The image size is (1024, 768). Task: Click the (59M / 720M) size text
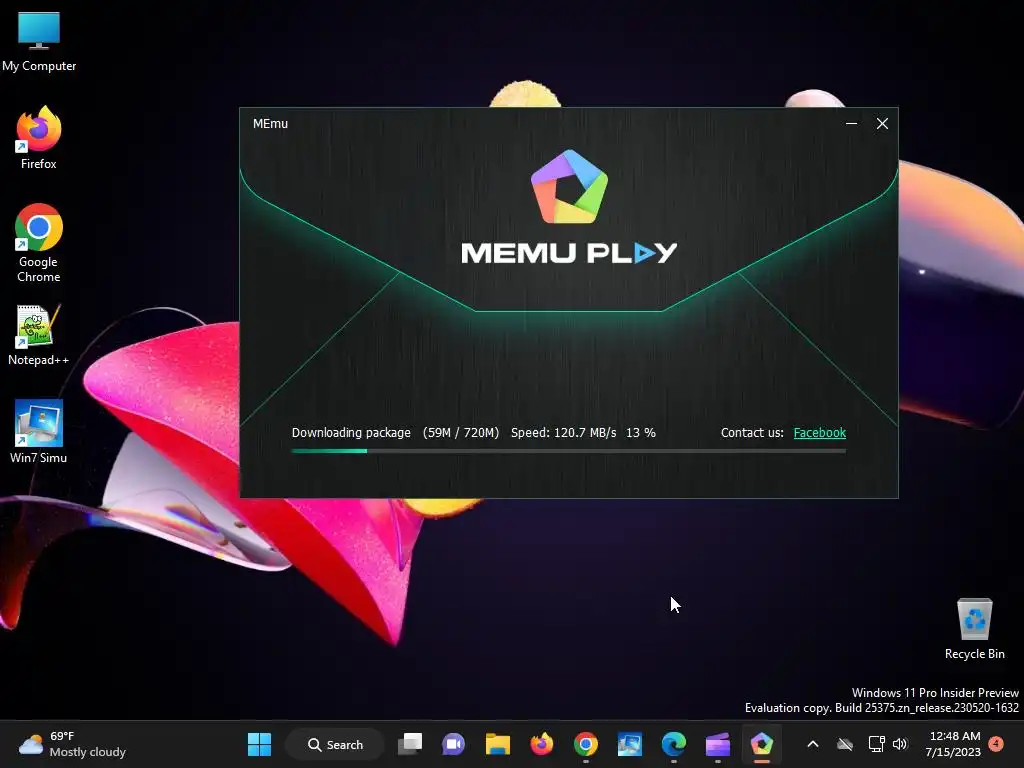[x=461, y=432]
